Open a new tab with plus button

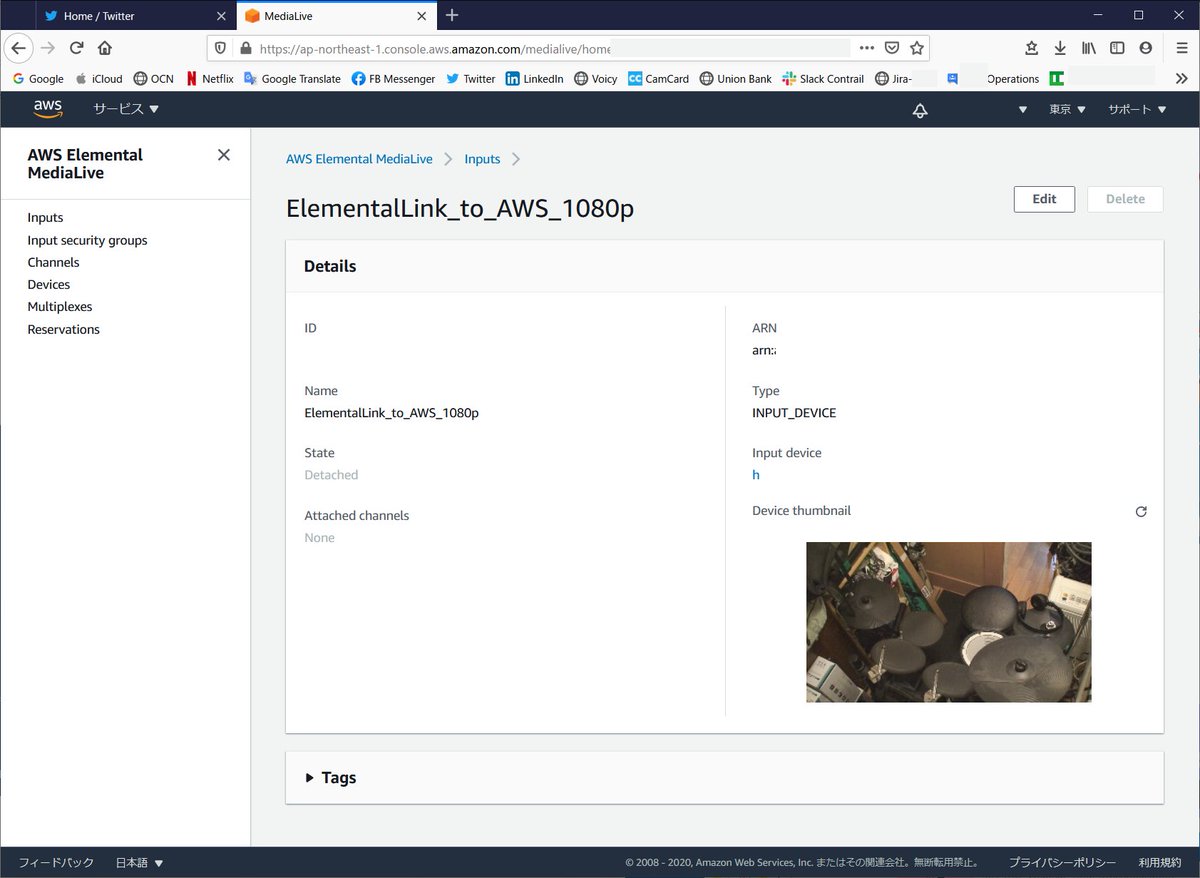pos(452,15)
